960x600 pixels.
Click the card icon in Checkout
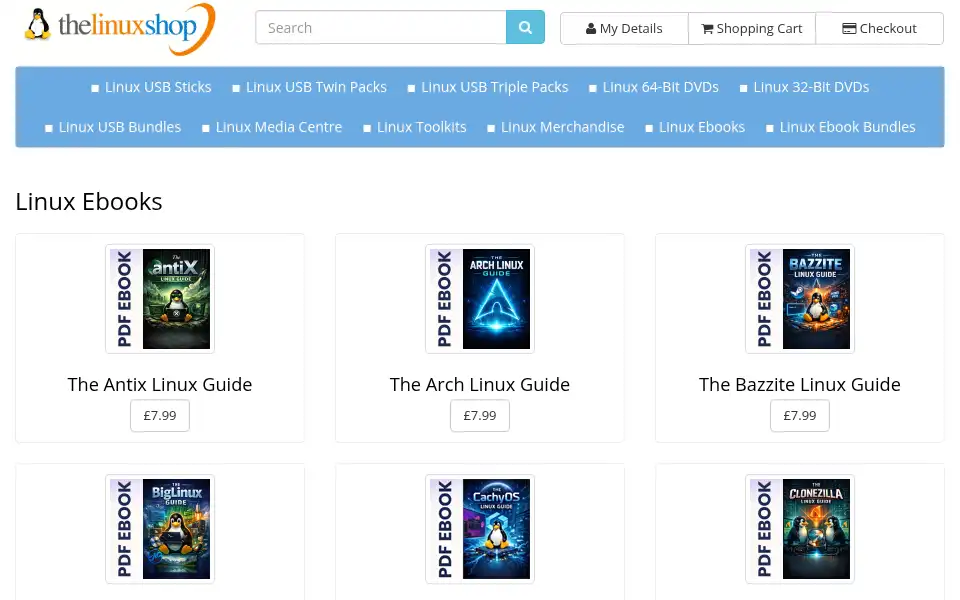click(x=849, y=29)
